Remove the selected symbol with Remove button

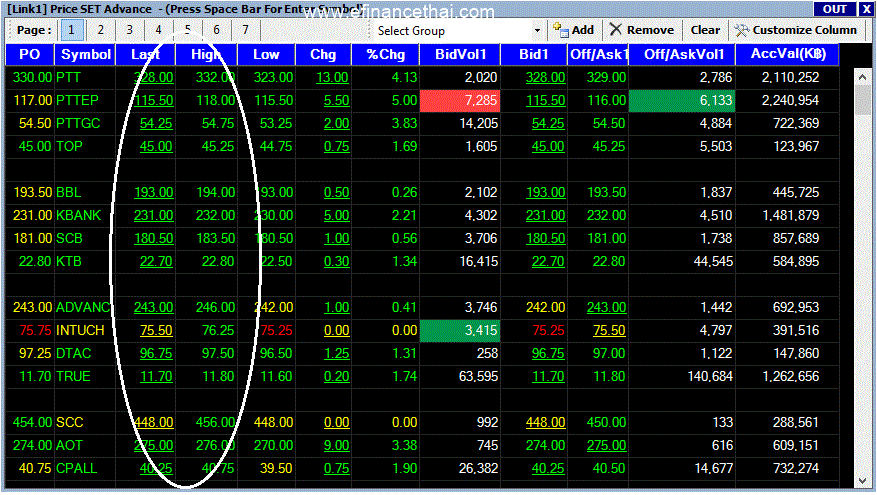(x=642, y=30)
